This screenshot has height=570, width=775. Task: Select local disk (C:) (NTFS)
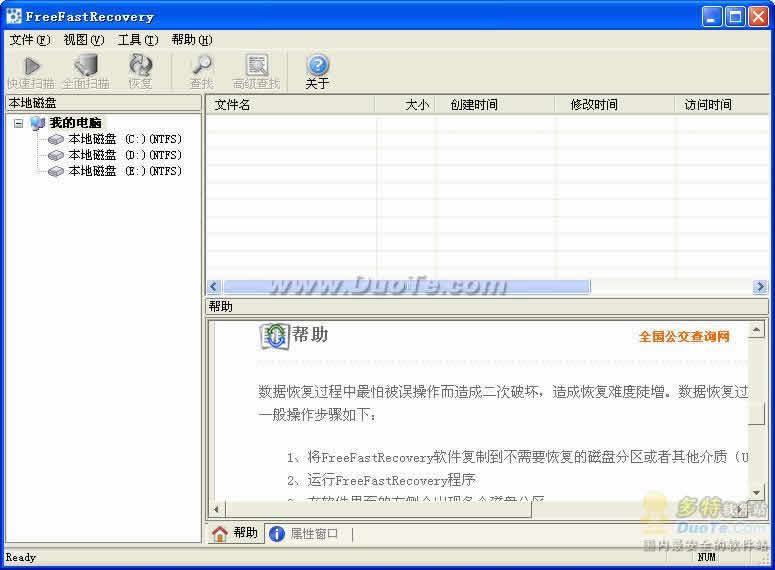coord(125,139)
